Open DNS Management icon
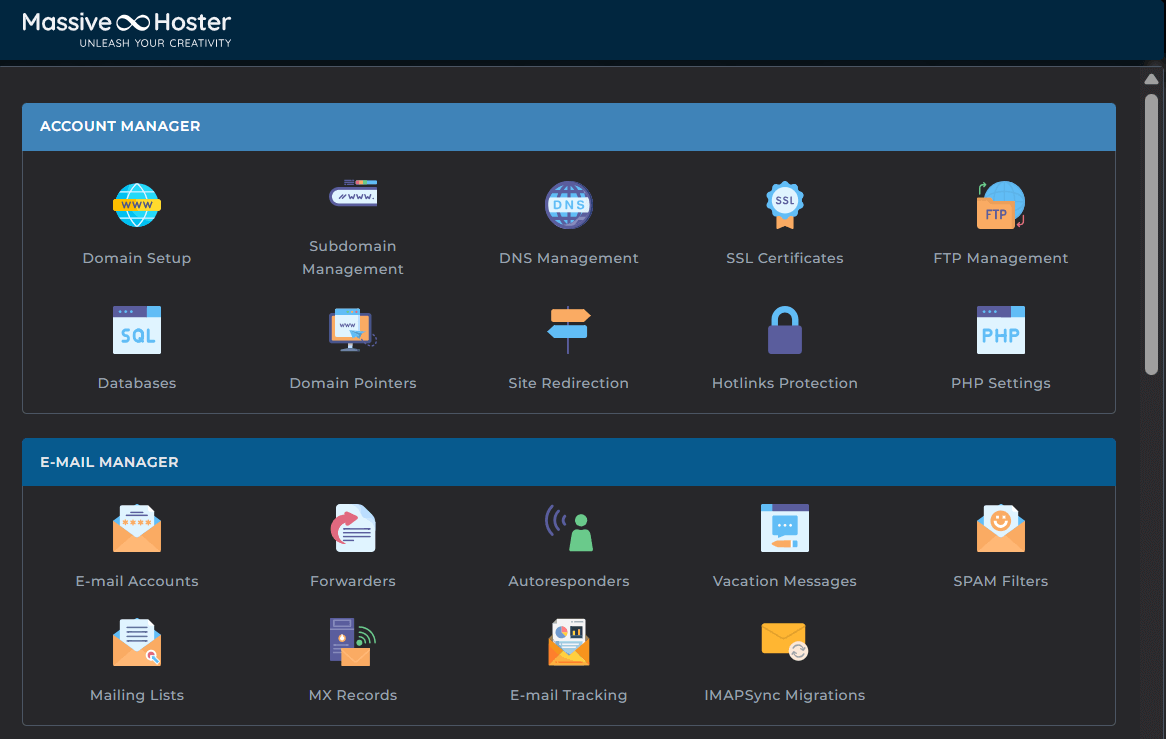 pyautogui.click(x=568, y=206)
